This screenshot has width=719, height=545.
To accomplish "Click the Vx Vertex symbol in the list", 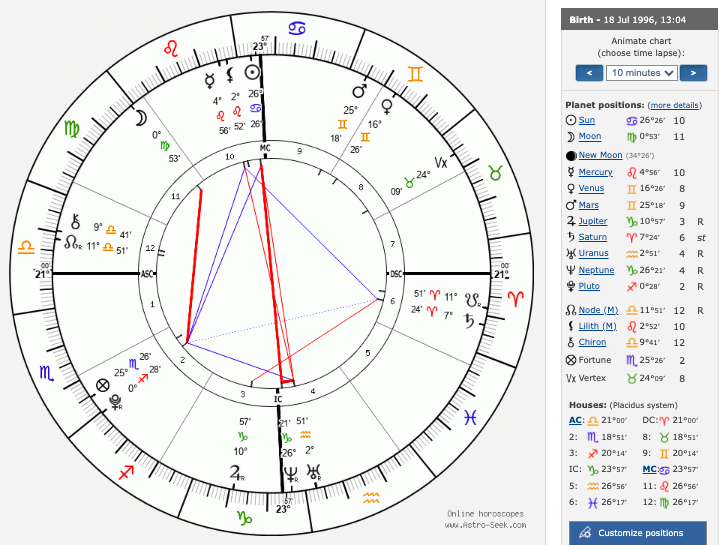I will [571, 378].
